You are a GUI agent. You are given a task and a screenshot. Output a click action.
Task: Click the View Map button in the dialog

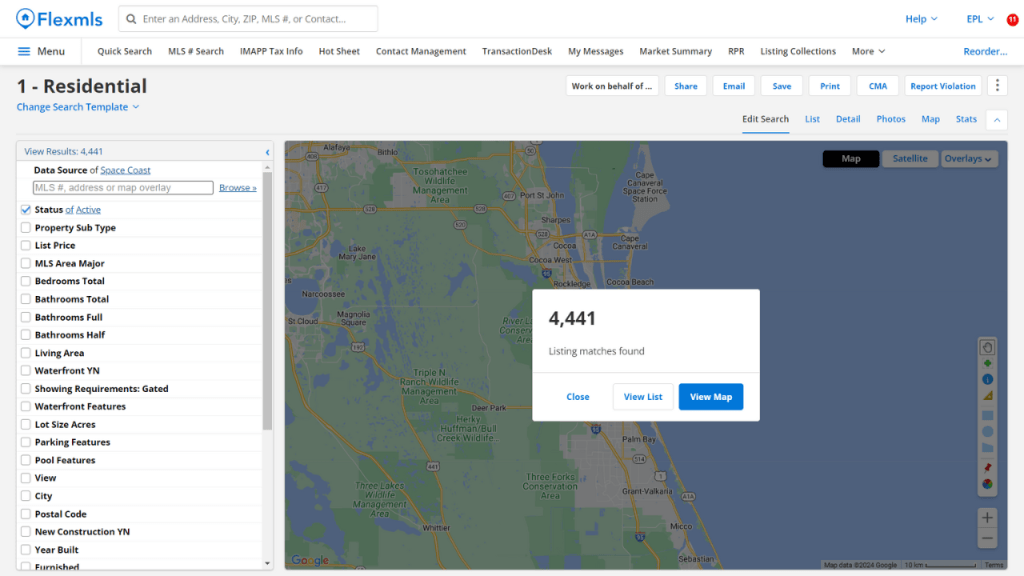710,396
